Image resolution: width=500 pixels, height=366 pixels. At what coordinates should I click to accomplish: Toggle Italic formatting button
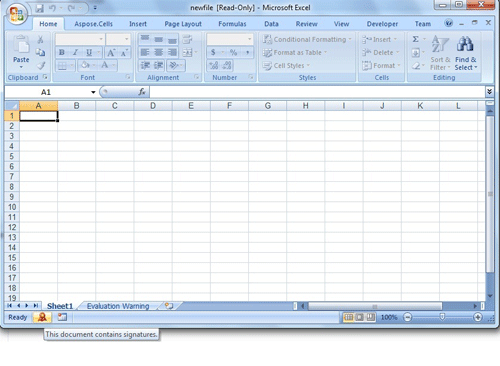click(x=75, y=52)
